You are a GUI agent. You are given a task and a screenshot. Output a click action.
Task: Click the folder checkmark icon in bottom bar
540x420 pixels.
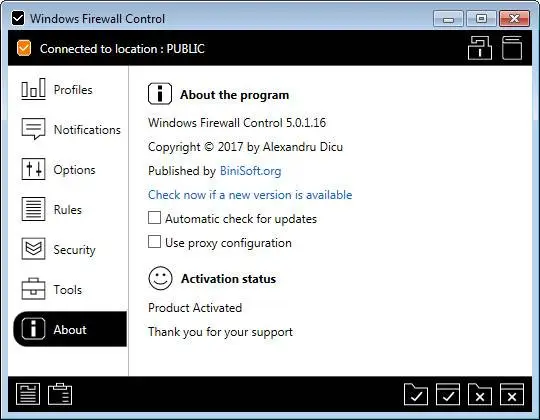click(x=416, y=394)
